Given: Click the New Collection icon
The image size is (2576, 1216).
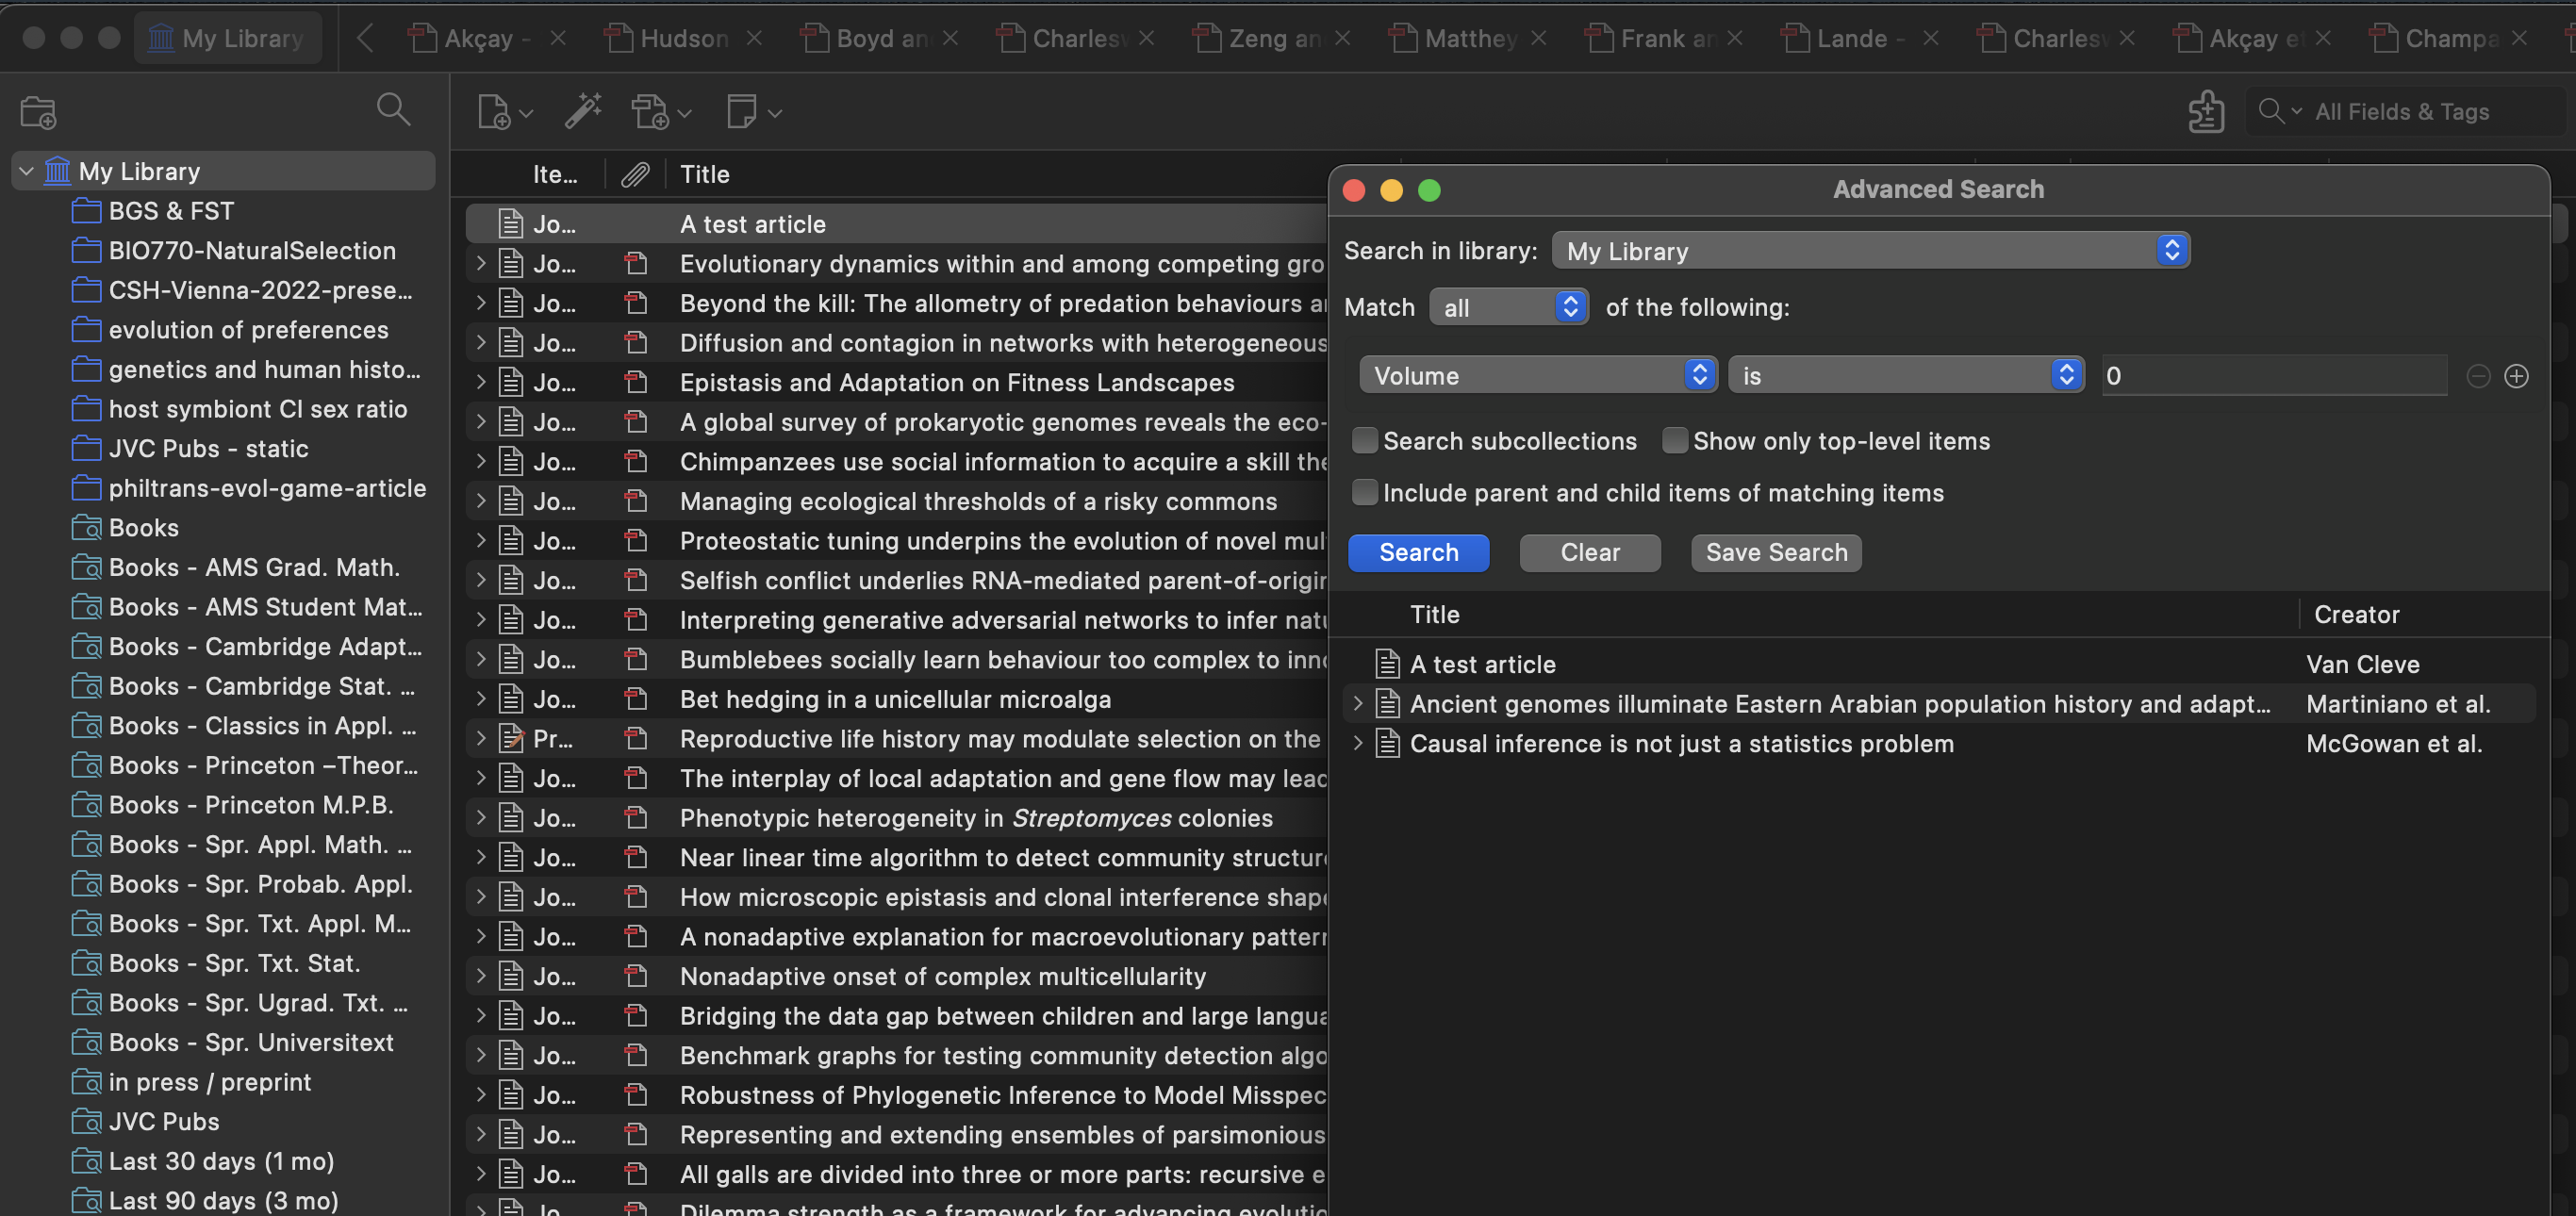Looking at the screenshot, I should coord(38,112).
